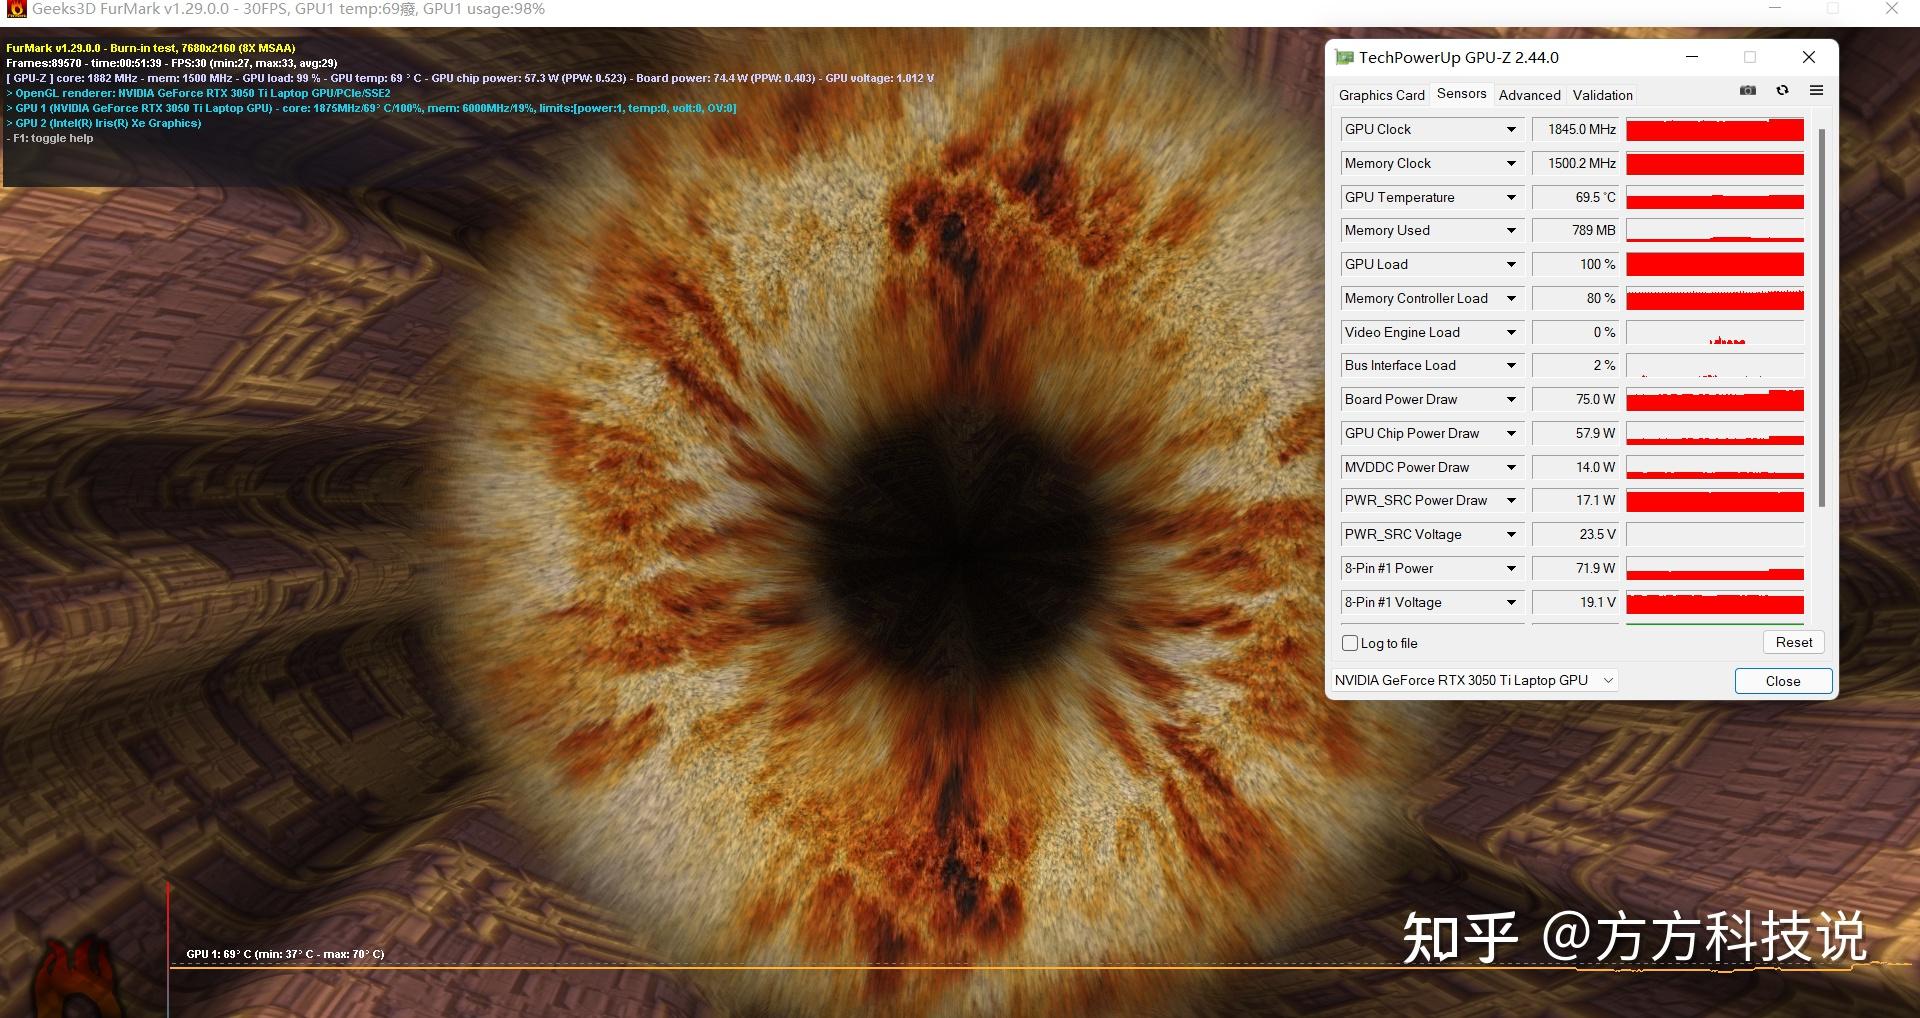Viewport: 1920px width, 1018px height.
Task: Click the Board Power Draw history graph
Action: 1715,400
